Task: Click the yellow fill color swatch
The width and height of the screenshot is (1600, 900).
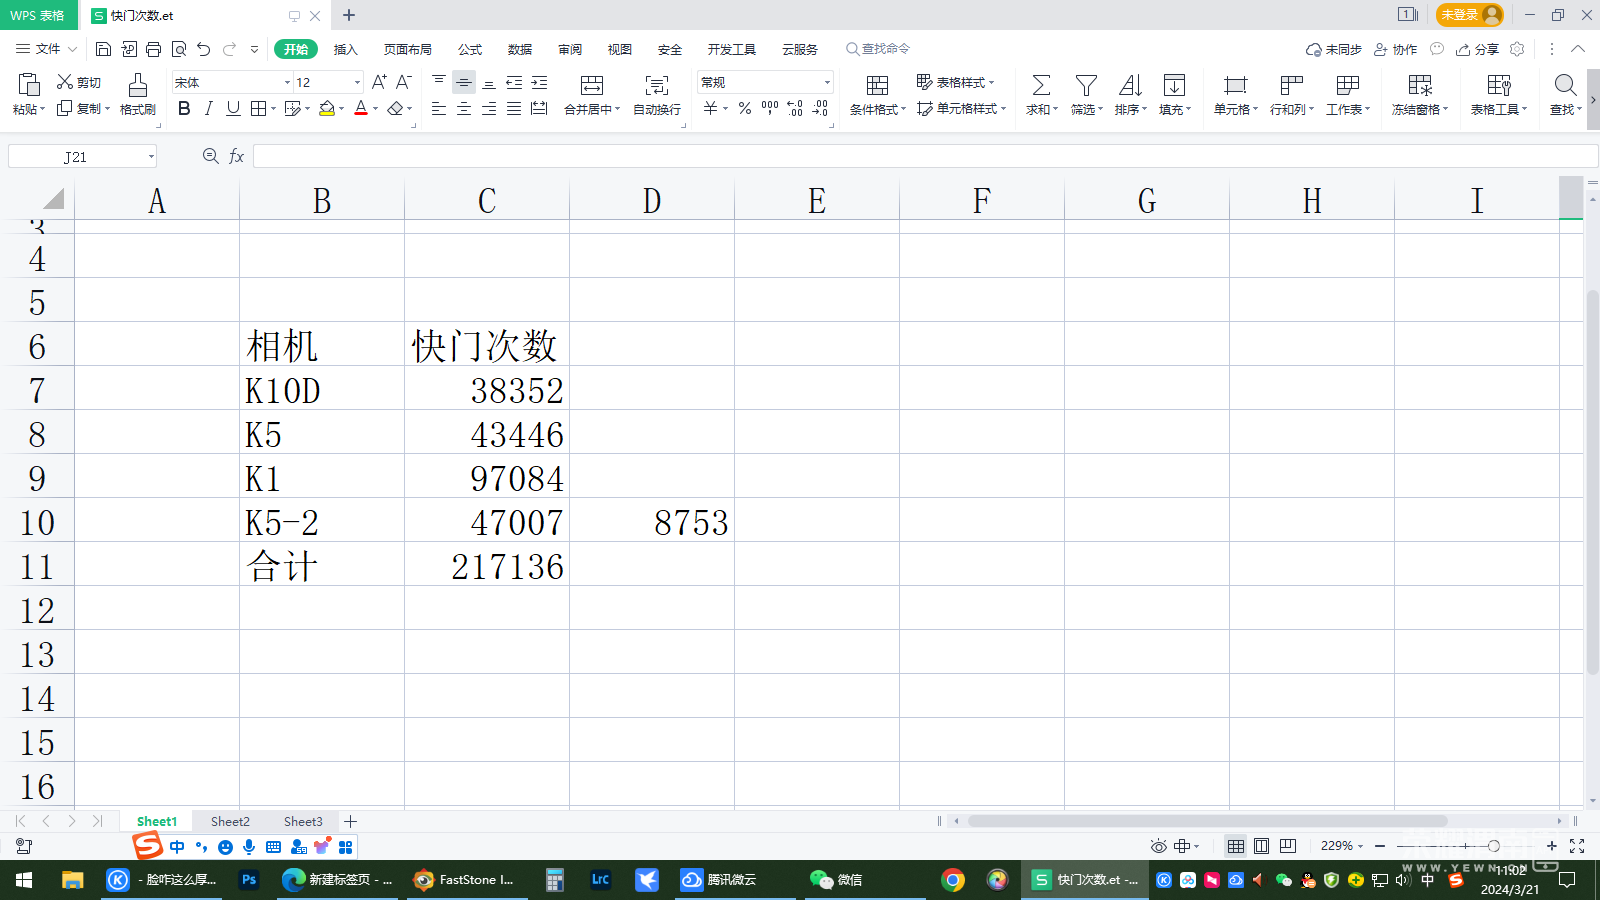Action: [327, 109]
